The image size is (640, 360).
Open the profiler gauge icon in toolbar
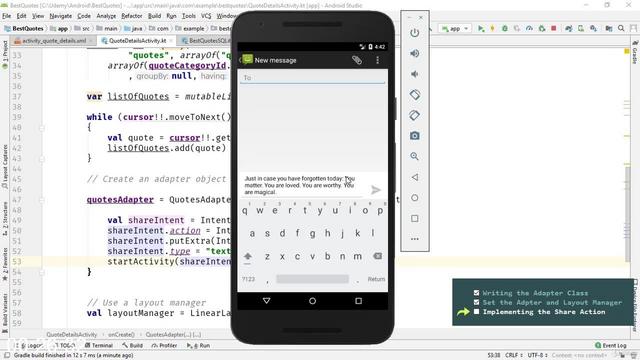(529, 28)
